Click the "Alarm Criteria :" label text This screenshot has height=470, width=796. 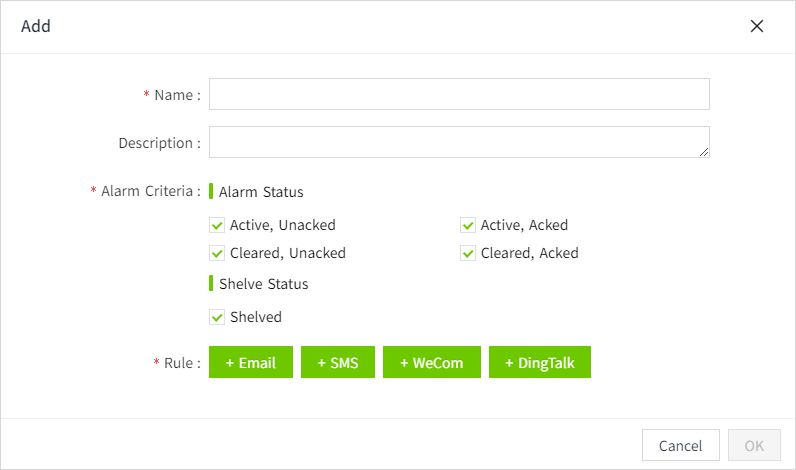pyautogui.click(x=150, y=191)
